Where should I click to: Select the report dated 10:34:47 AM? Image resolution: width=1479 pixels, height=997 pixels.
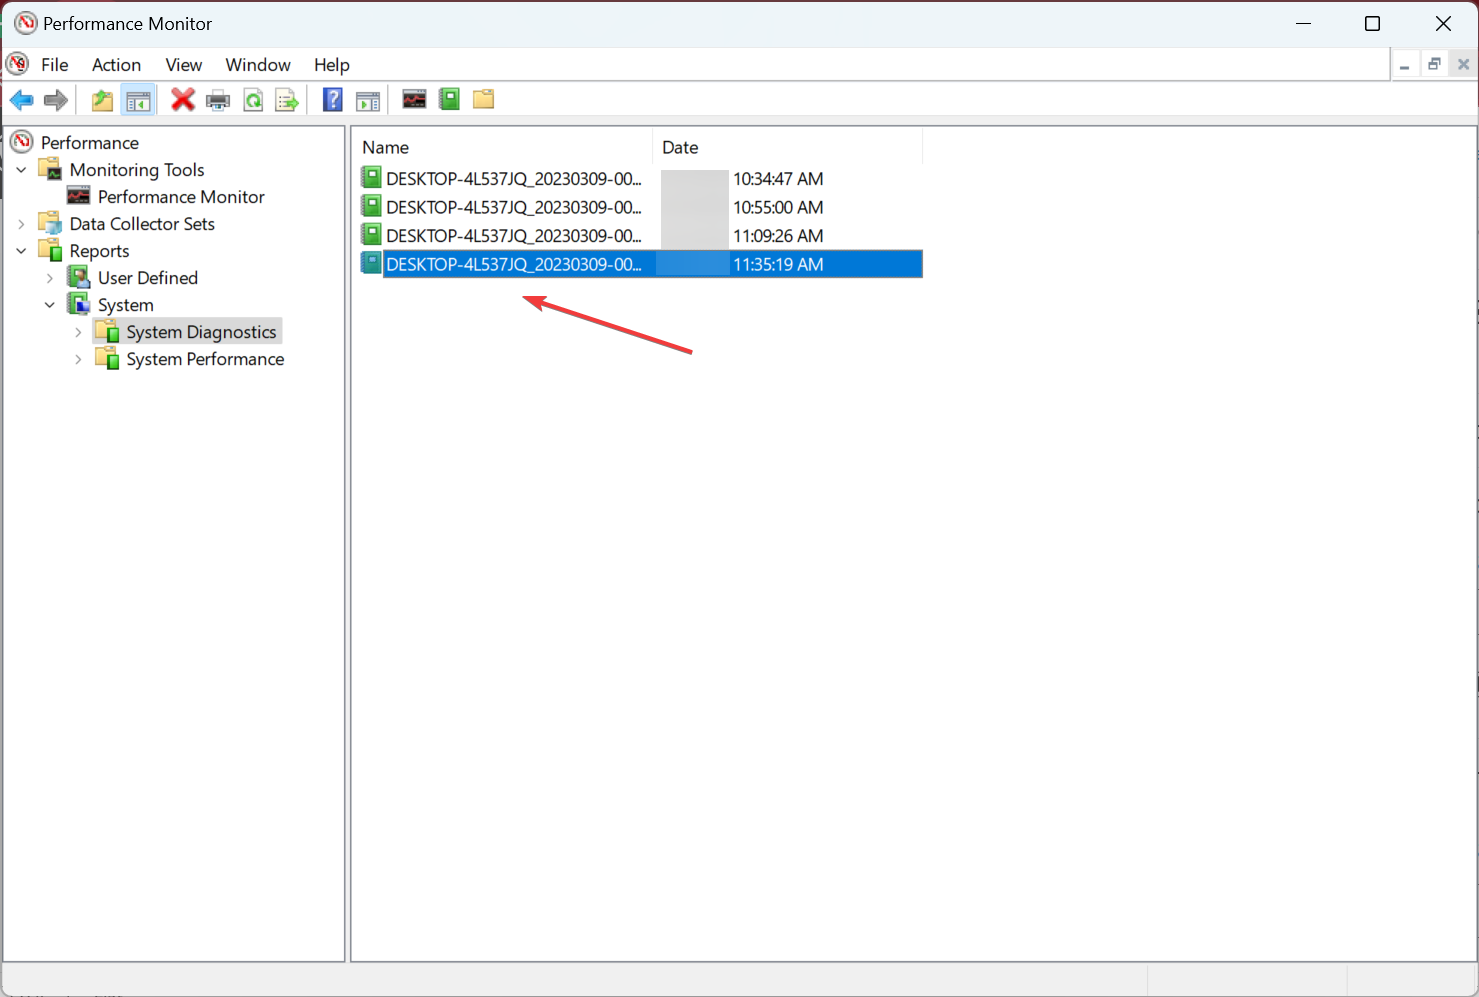pyautogui.click(x=640, y=179)
